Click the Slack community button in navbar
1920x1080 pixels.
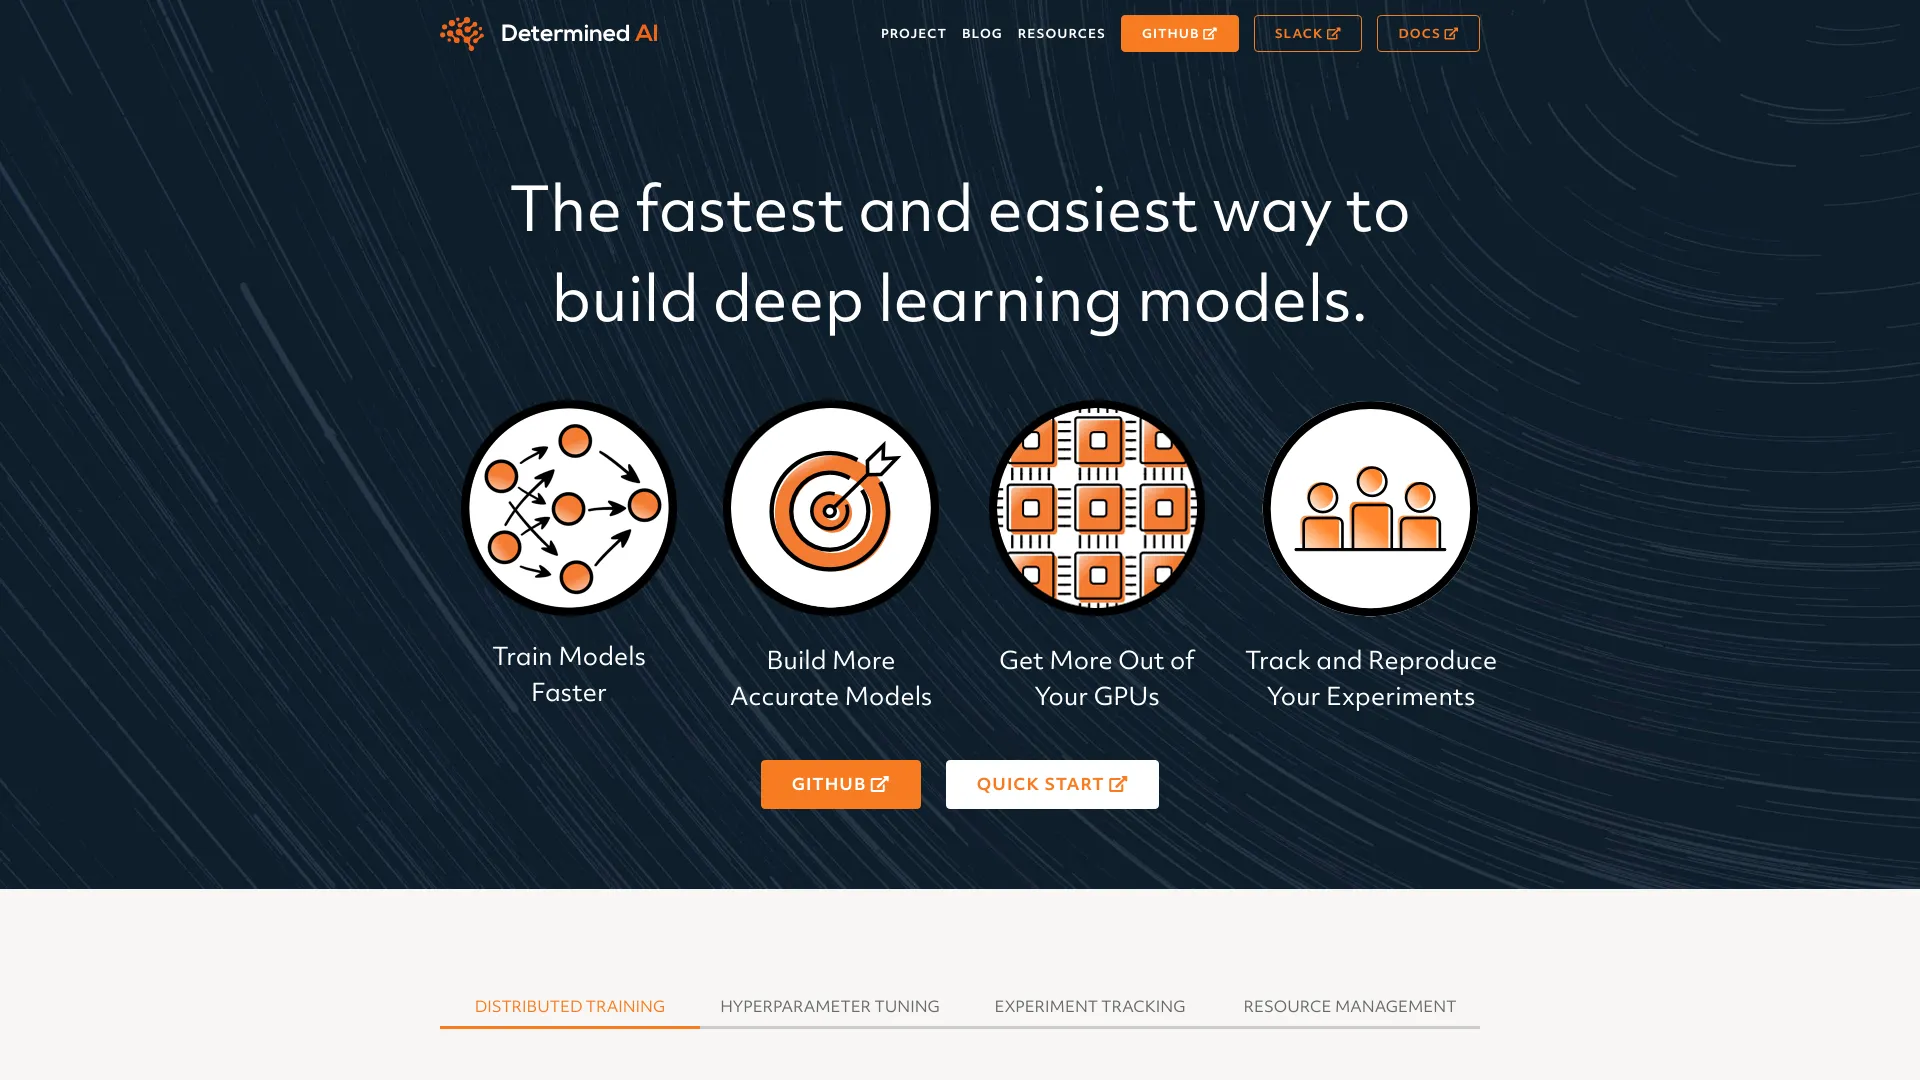(x=1307, y=33)
